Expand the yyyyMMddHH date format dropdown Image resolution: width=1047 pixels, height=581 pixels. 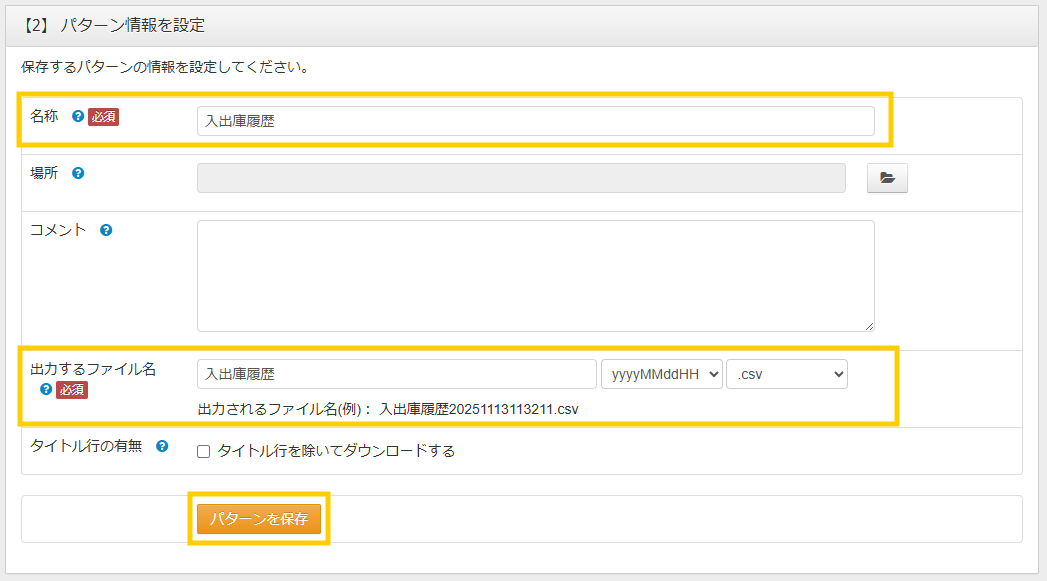(x=661, y=374)
